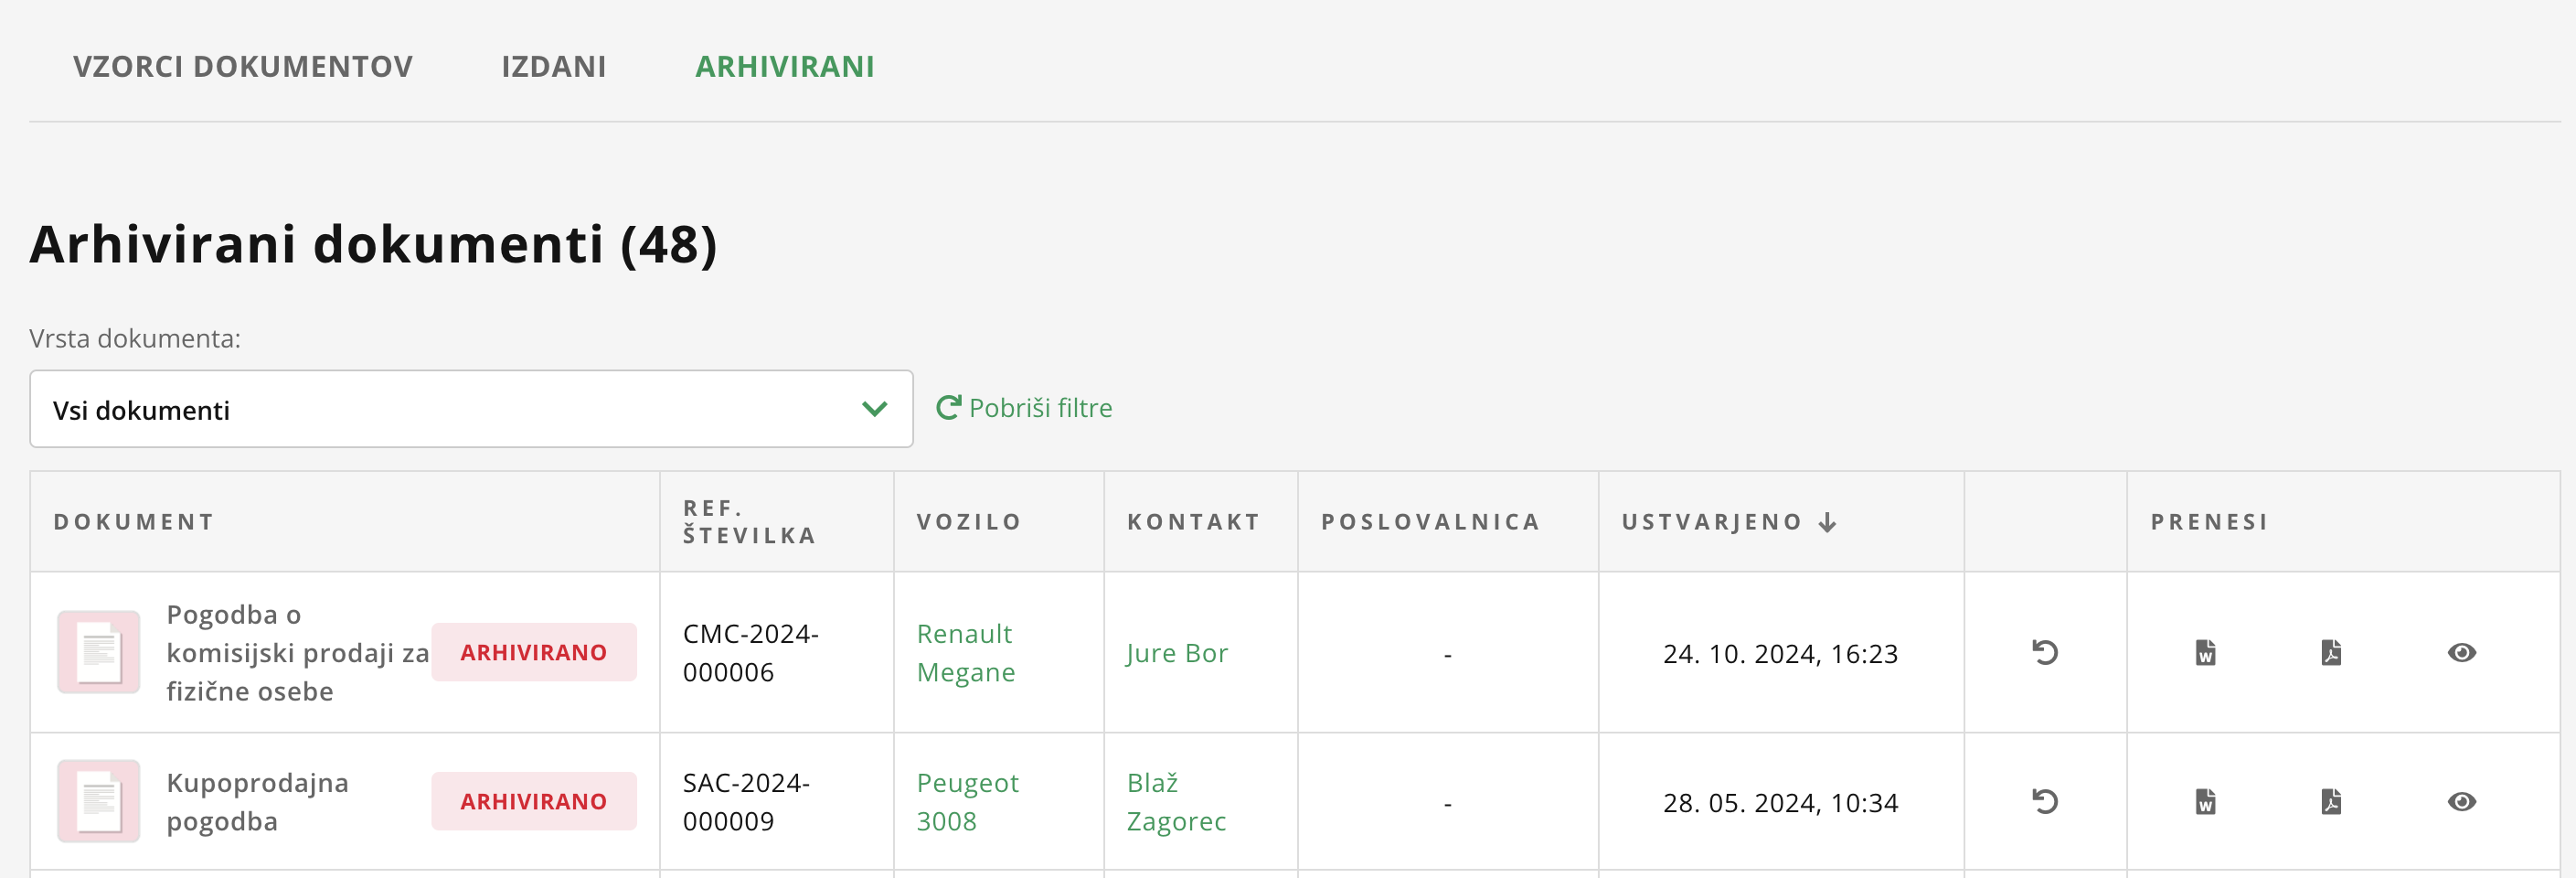
Task: Click the komisijski prodaji document thumbnail icon
Action: click(x=99, y=652)
